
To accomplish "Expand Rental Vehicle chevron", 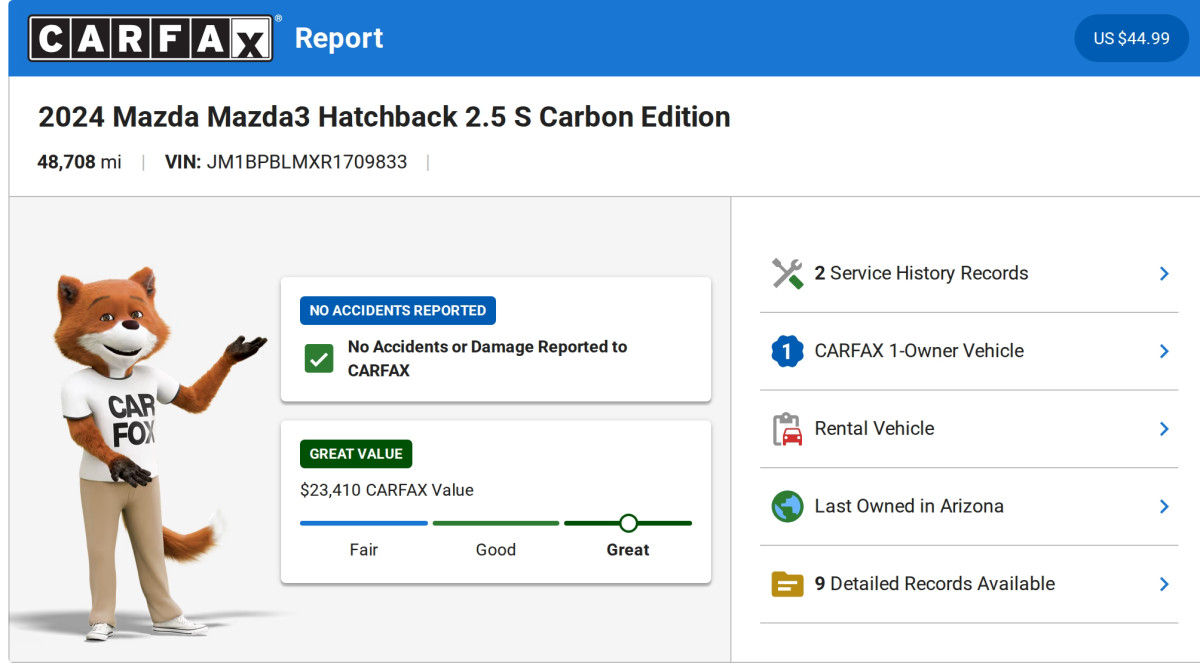I will (1164, 428).
